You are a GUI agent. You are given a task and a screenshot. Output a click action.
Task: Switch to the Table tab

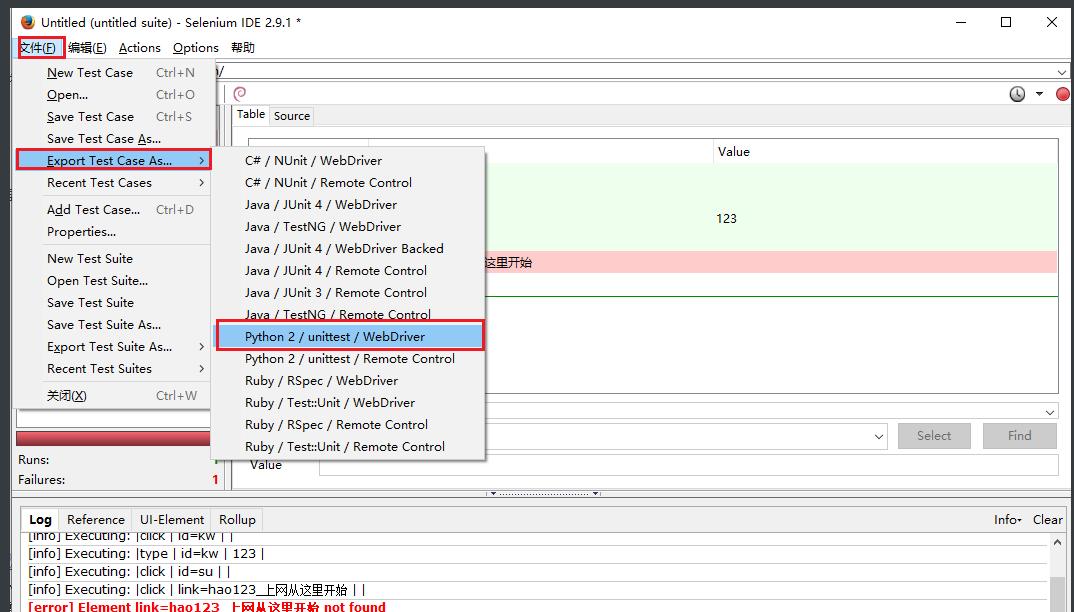click(x=251, y=114)
